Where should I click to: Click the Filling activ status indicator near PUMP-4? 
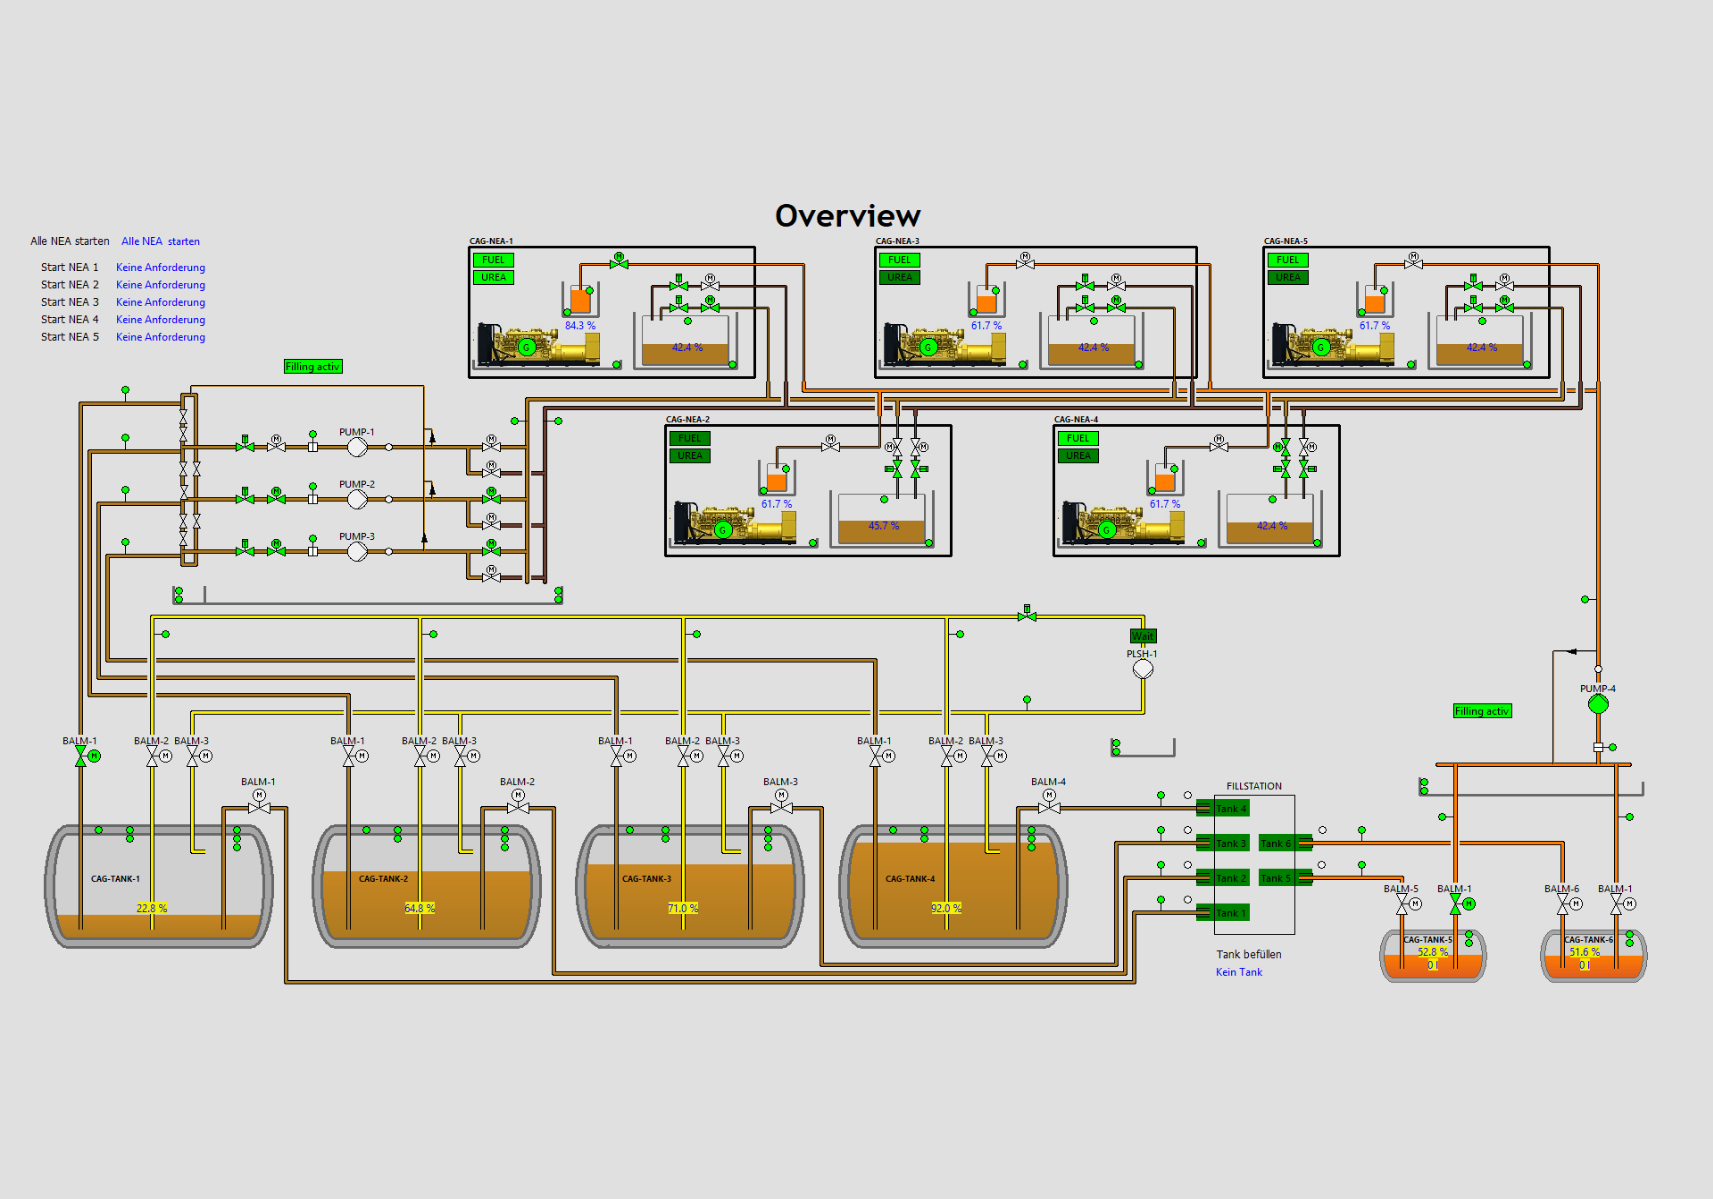tap(1482, 711)
